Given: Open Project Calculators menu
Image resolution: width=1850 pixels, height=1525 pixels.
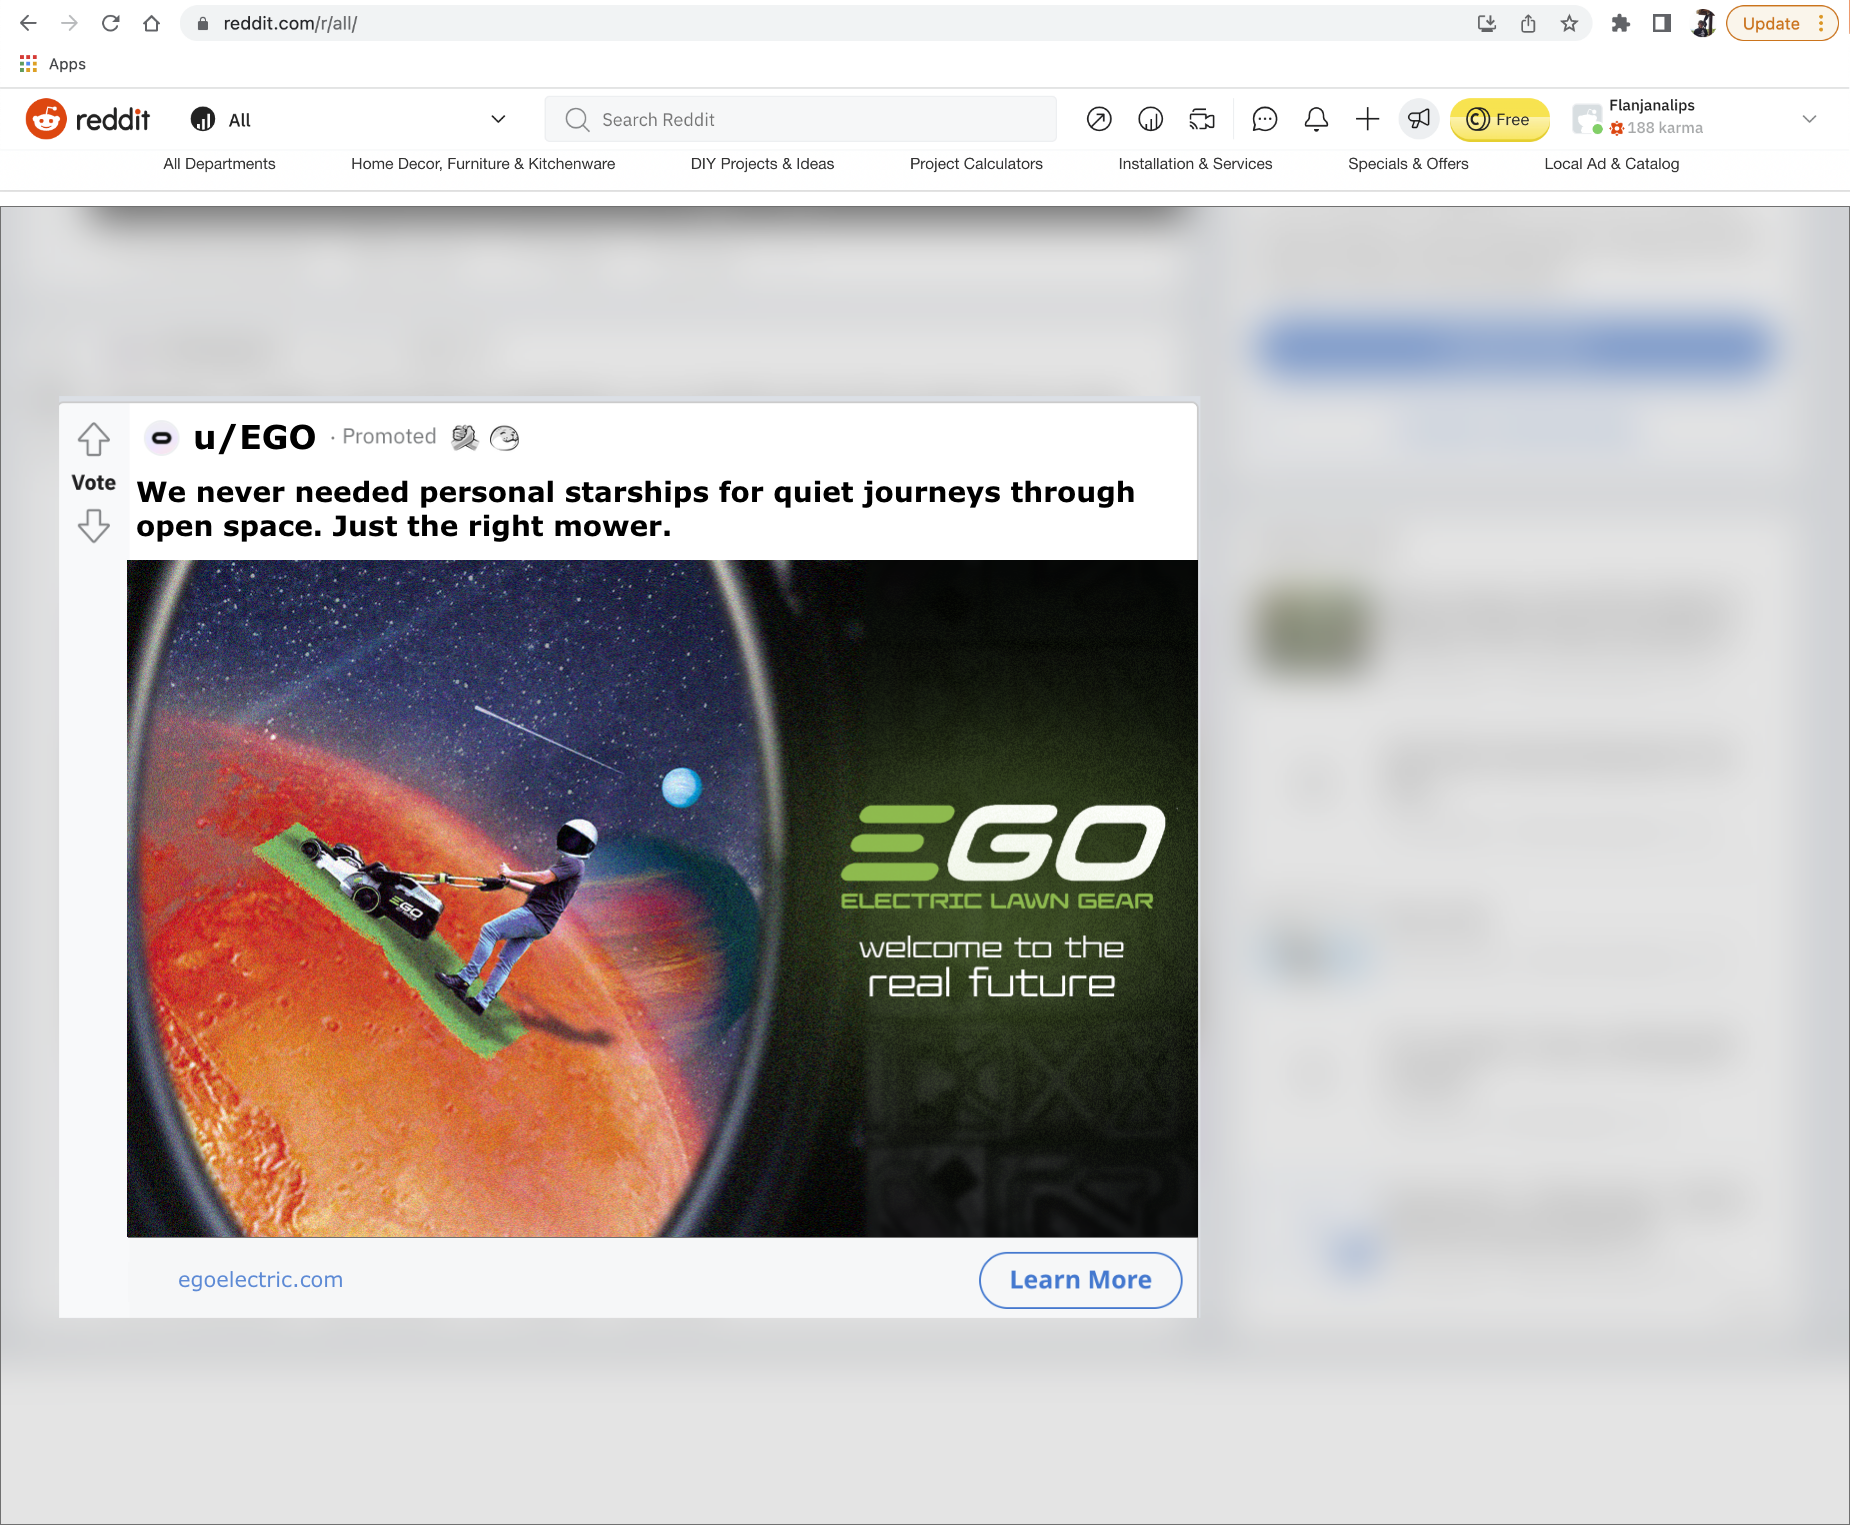Looking at the screenshot, I should 976,164.
